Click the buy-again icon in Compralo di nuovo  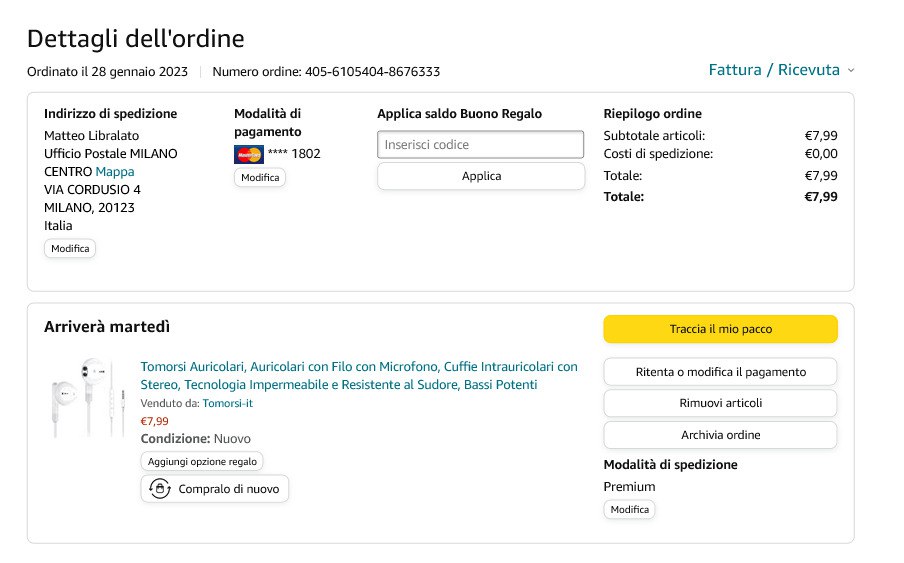pos(159,489)
